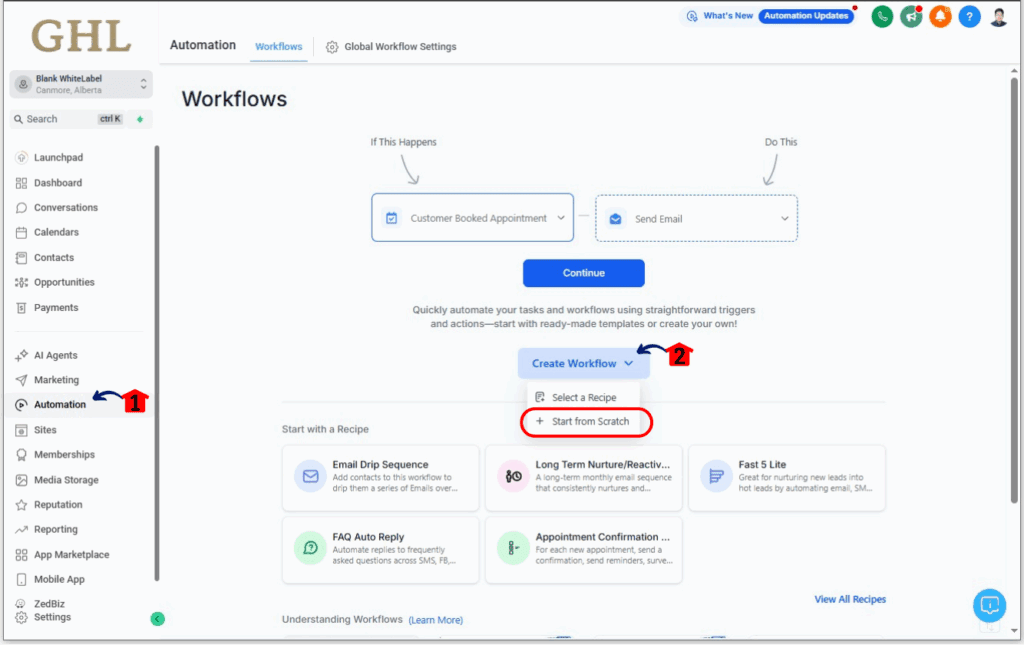Click the AI Agents sparkle icon
The image size is (1024, 645).
[x=22, y=355]
